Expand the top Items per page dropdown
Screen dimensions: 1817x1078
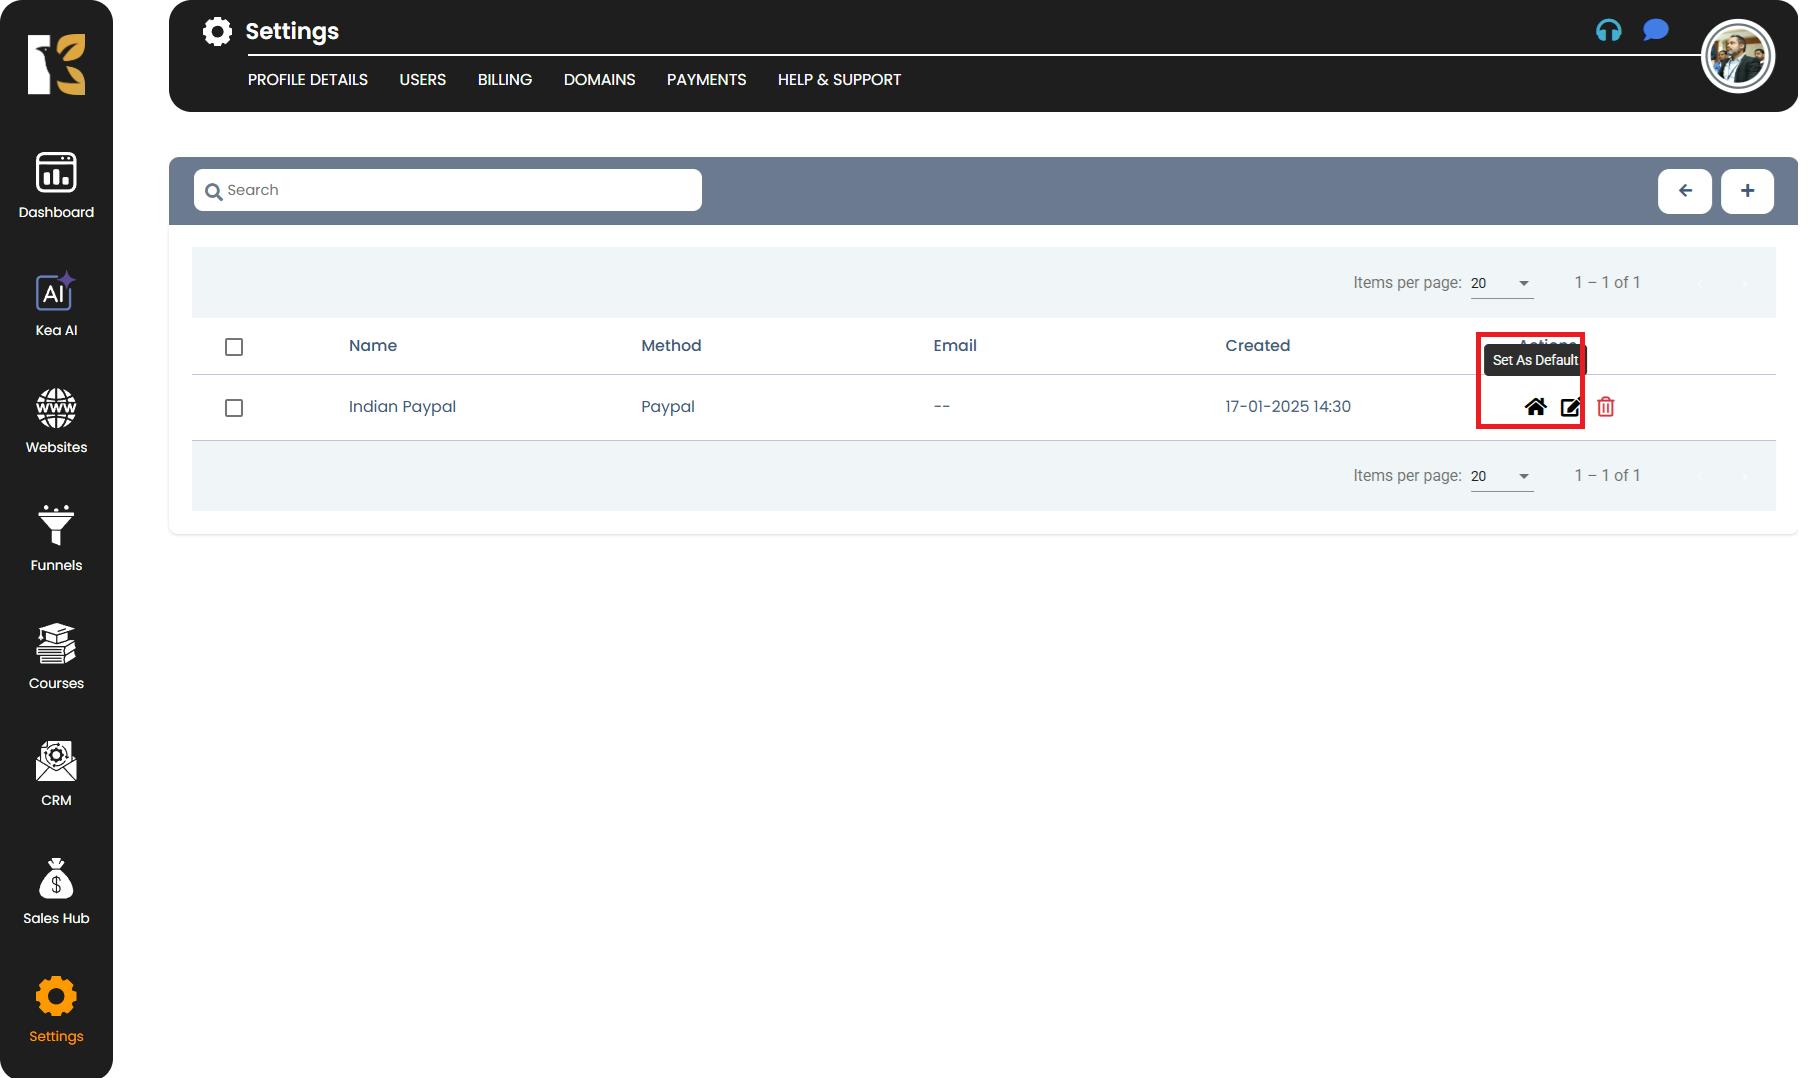(1502, 283)
